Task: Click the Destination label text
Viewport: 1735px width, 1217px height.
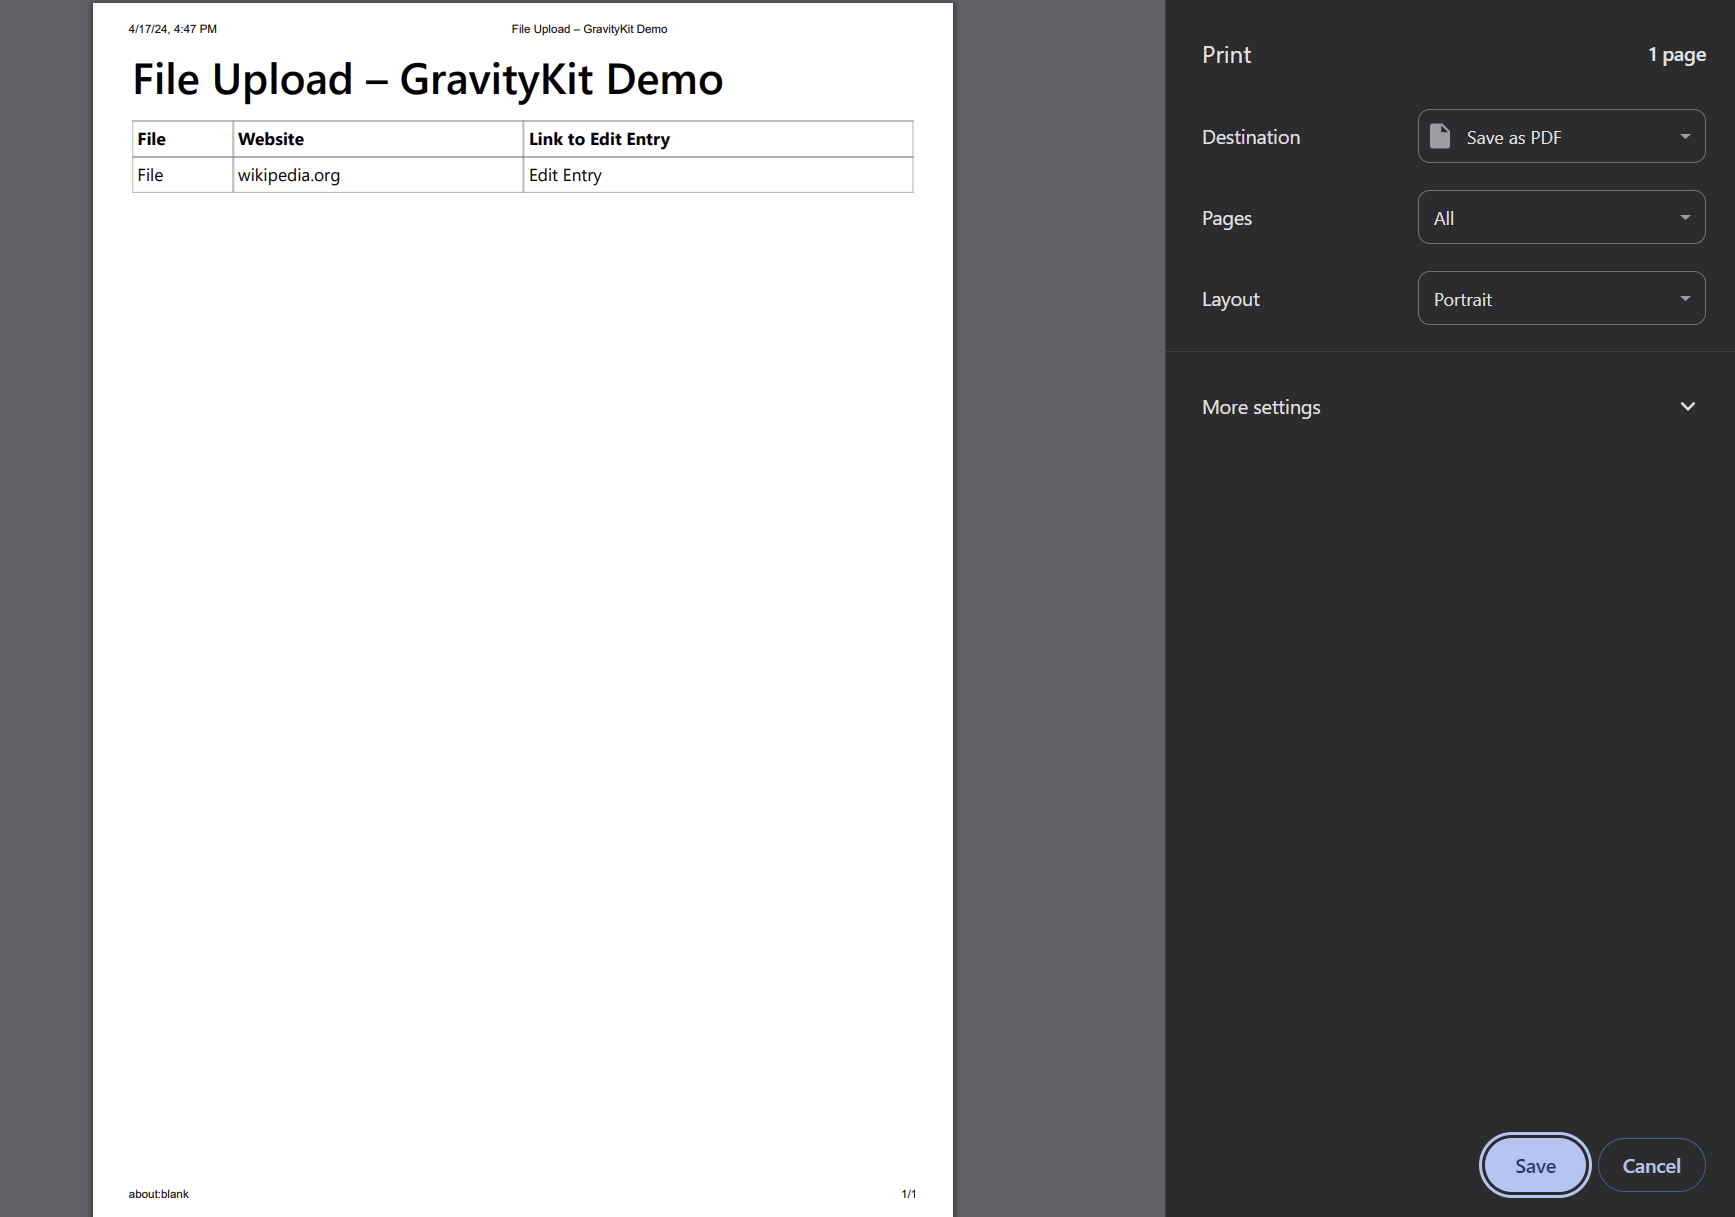Action: pyautogui.click(x=1250, y=137)
